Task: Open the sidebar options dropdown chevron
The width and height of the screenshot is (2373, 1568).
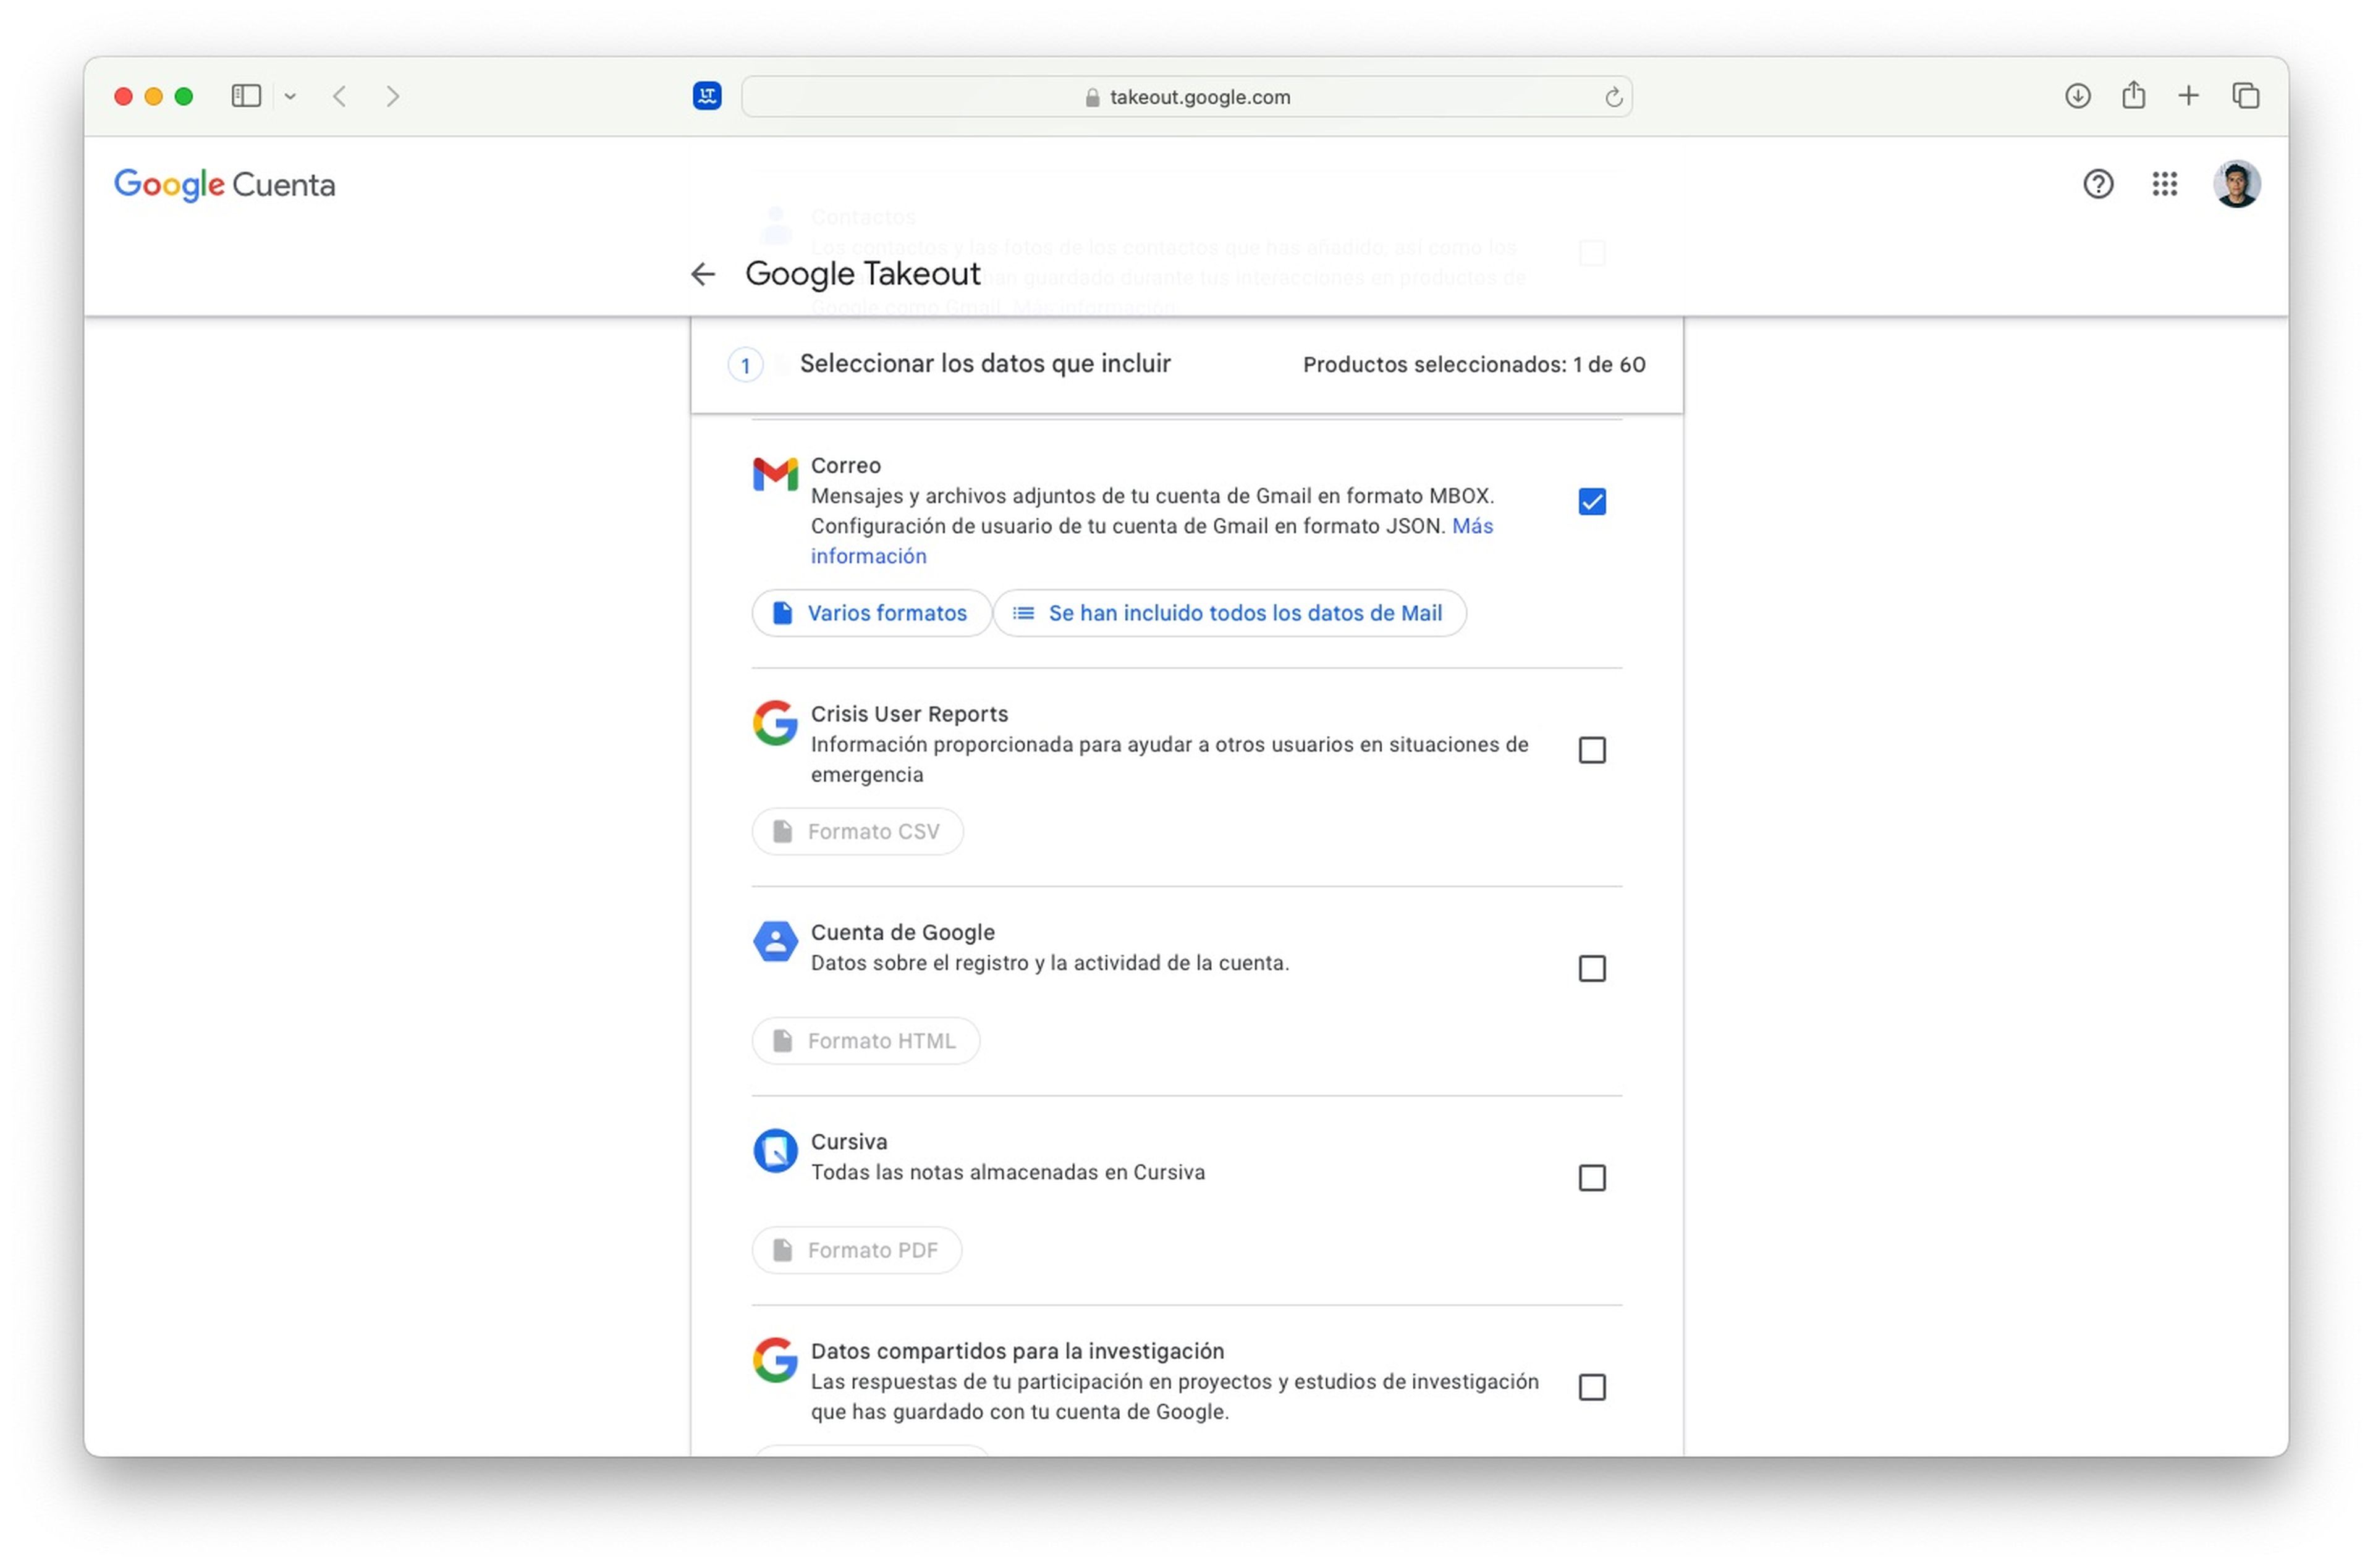Action: pyautogui.click(x=290, y=97)
